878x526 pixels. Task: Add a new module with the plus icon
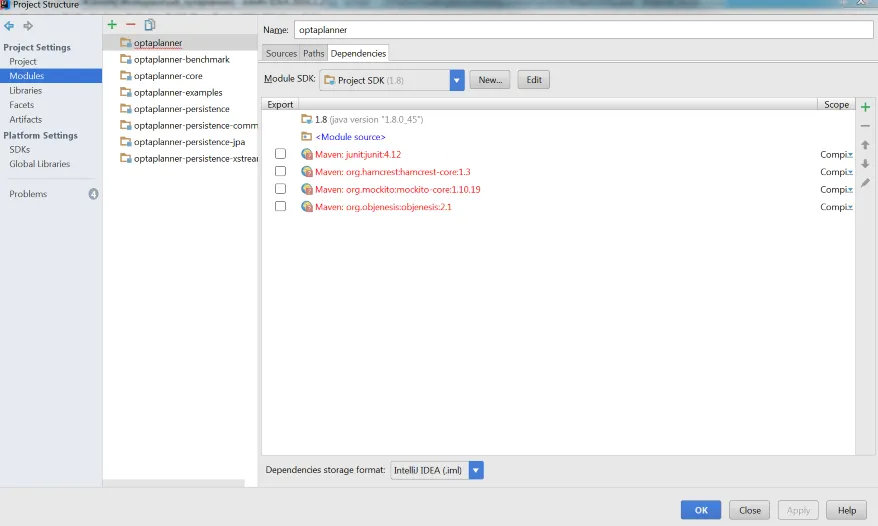pos(112,25)
